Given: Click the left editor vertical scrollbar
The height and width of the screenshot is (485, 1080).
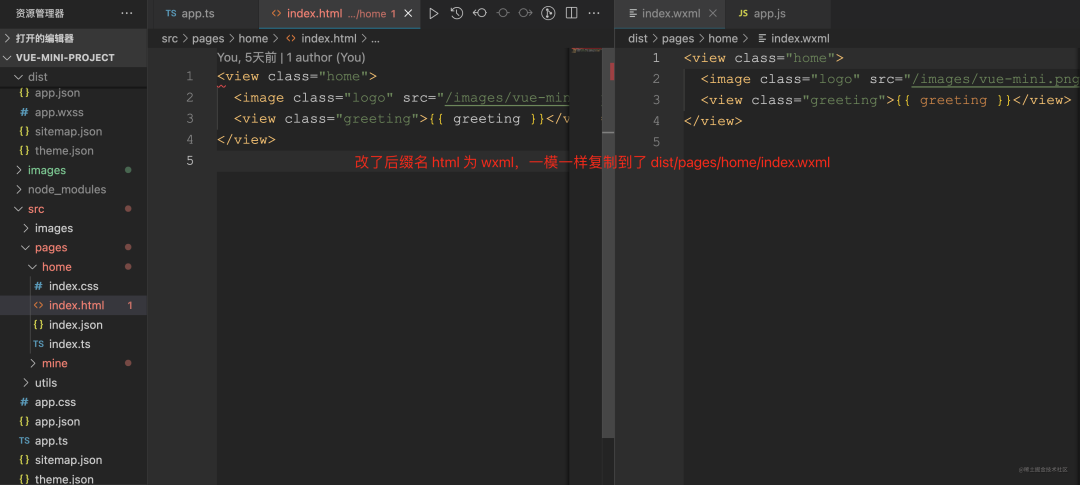Looking at the screenshot, I should (x=608, y=241).
